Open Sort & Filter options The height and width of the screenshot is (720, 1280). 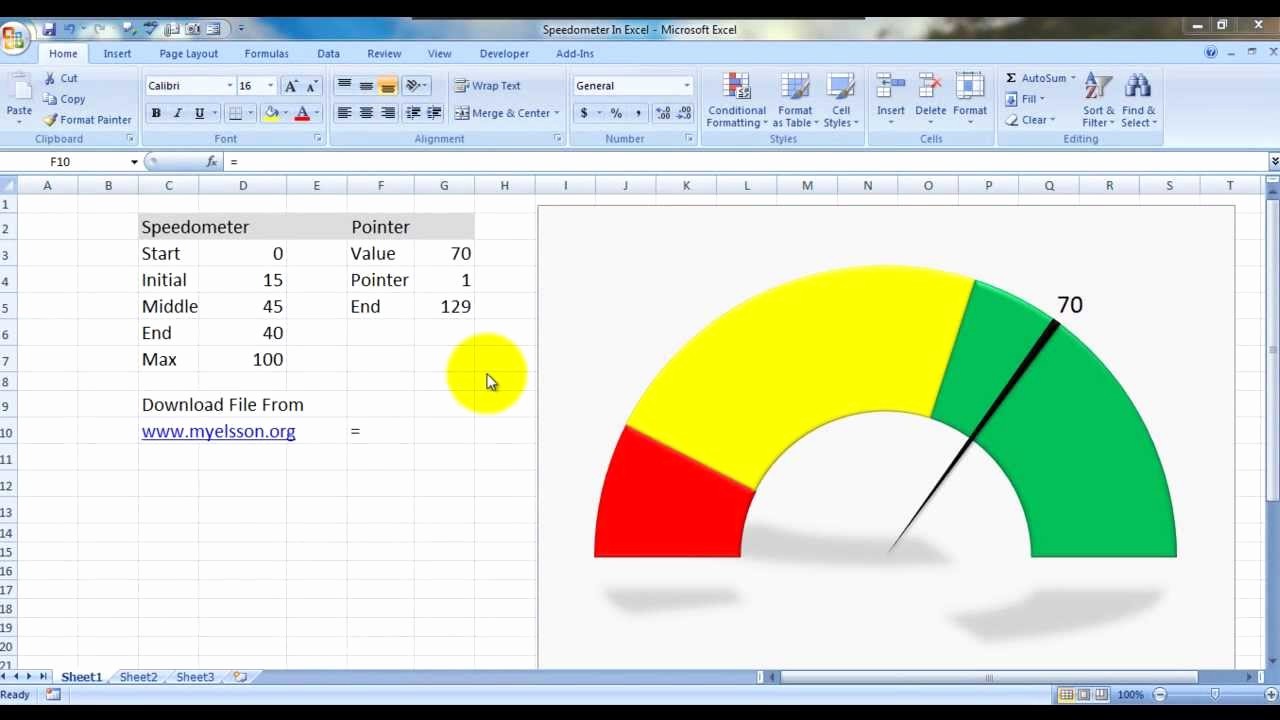(1098, 99)
